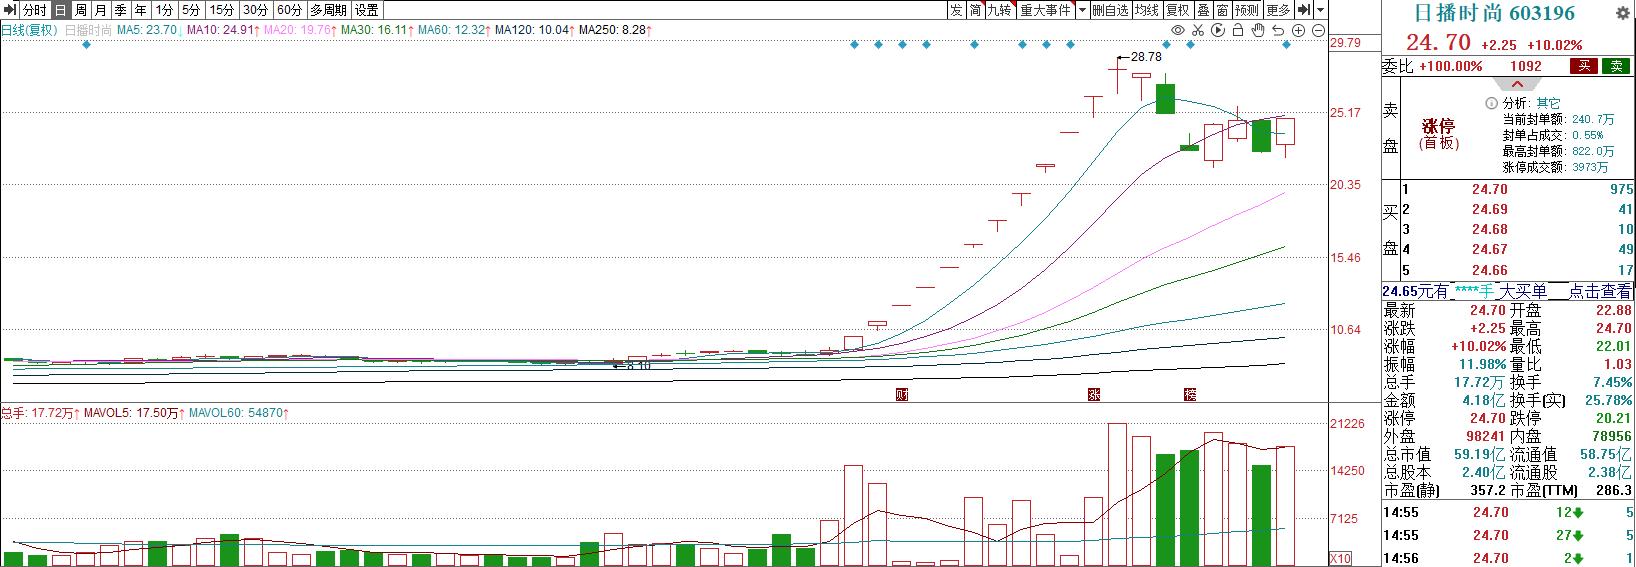Click the X10 volume scale label
This screenshot has width=1636, height=567.
[1340, 558]
